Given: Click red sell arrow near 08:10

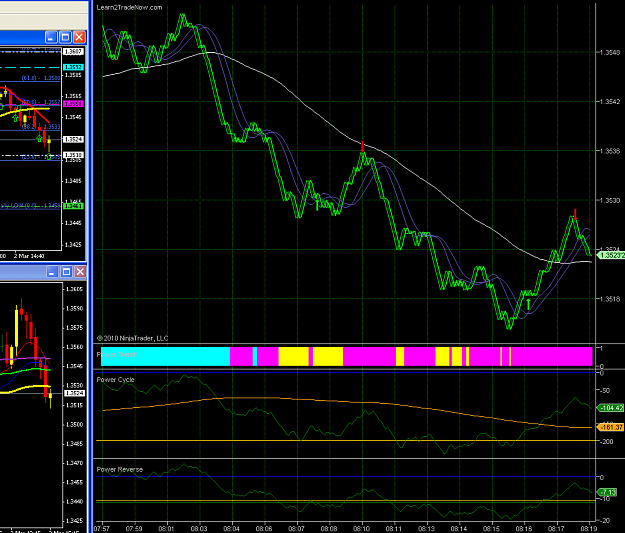Looking at the screenshot, I should tap(362, 146).
